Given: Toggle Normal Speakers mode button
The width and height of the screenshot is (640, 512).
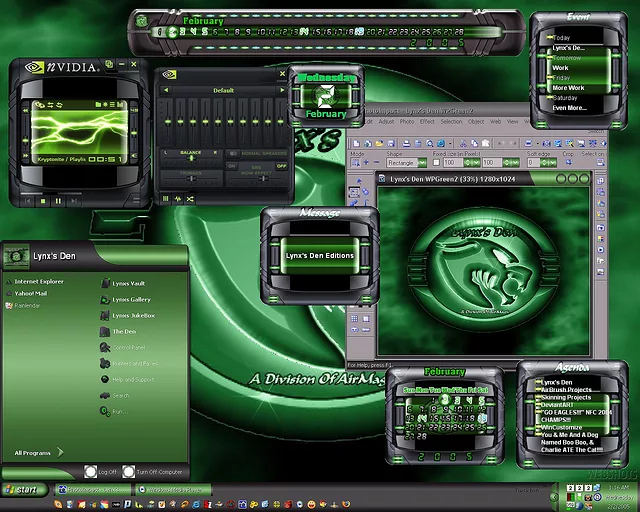Looking at the screenshot, I should (233, 154).
